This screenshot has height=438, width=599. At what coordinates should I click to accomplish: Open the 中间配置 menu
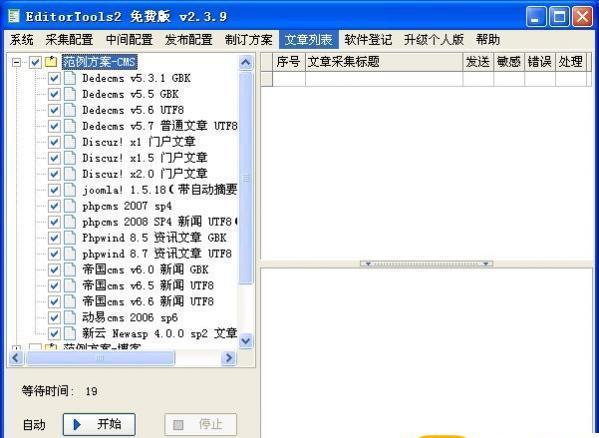(129, 40)
